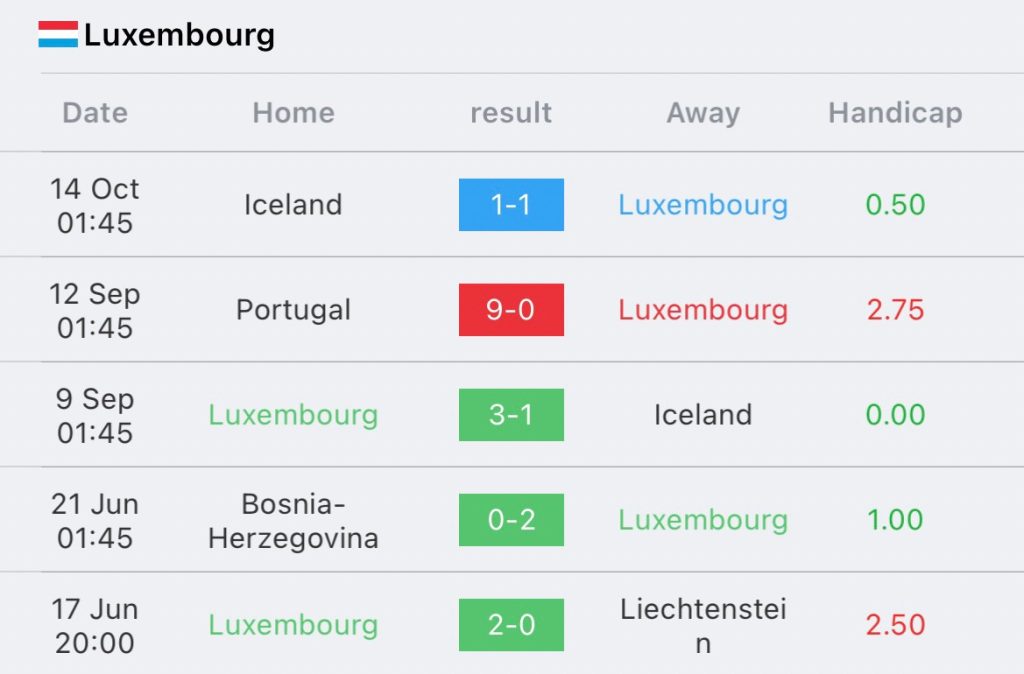
Task: Open the blue 1-1 result badge
Action: (x=511, y=205)
